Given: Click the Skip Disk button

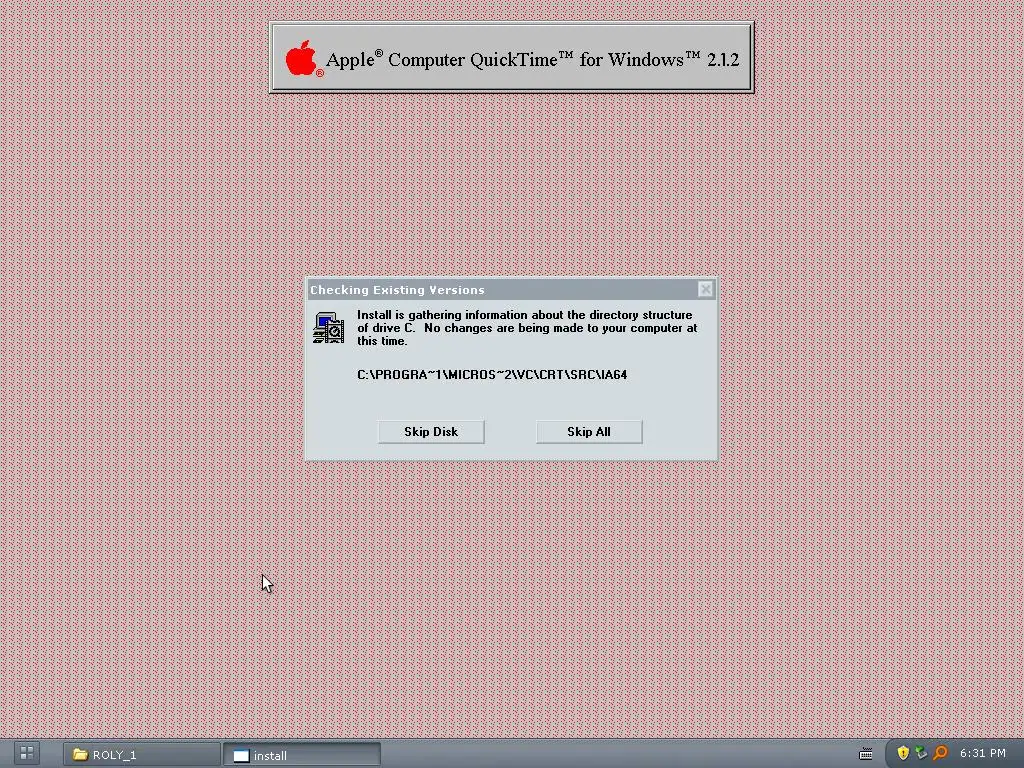Looking at the screenshot, I should pyautogui.click(x=431, y=432).
